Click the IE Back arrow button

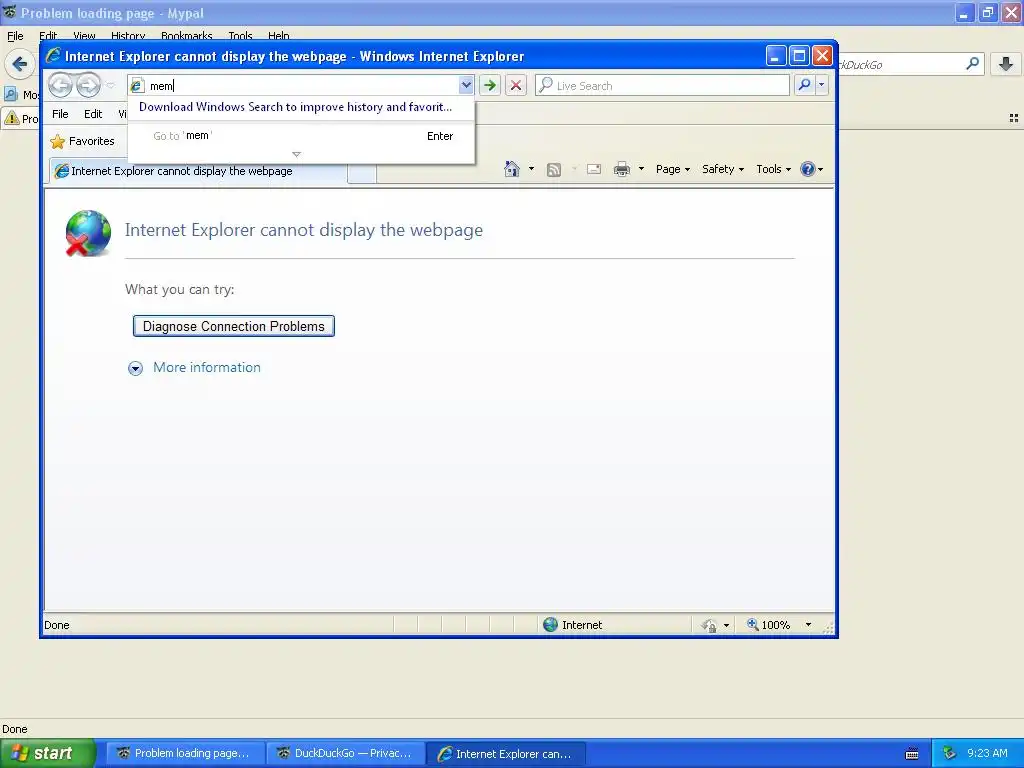pos(60,85)
